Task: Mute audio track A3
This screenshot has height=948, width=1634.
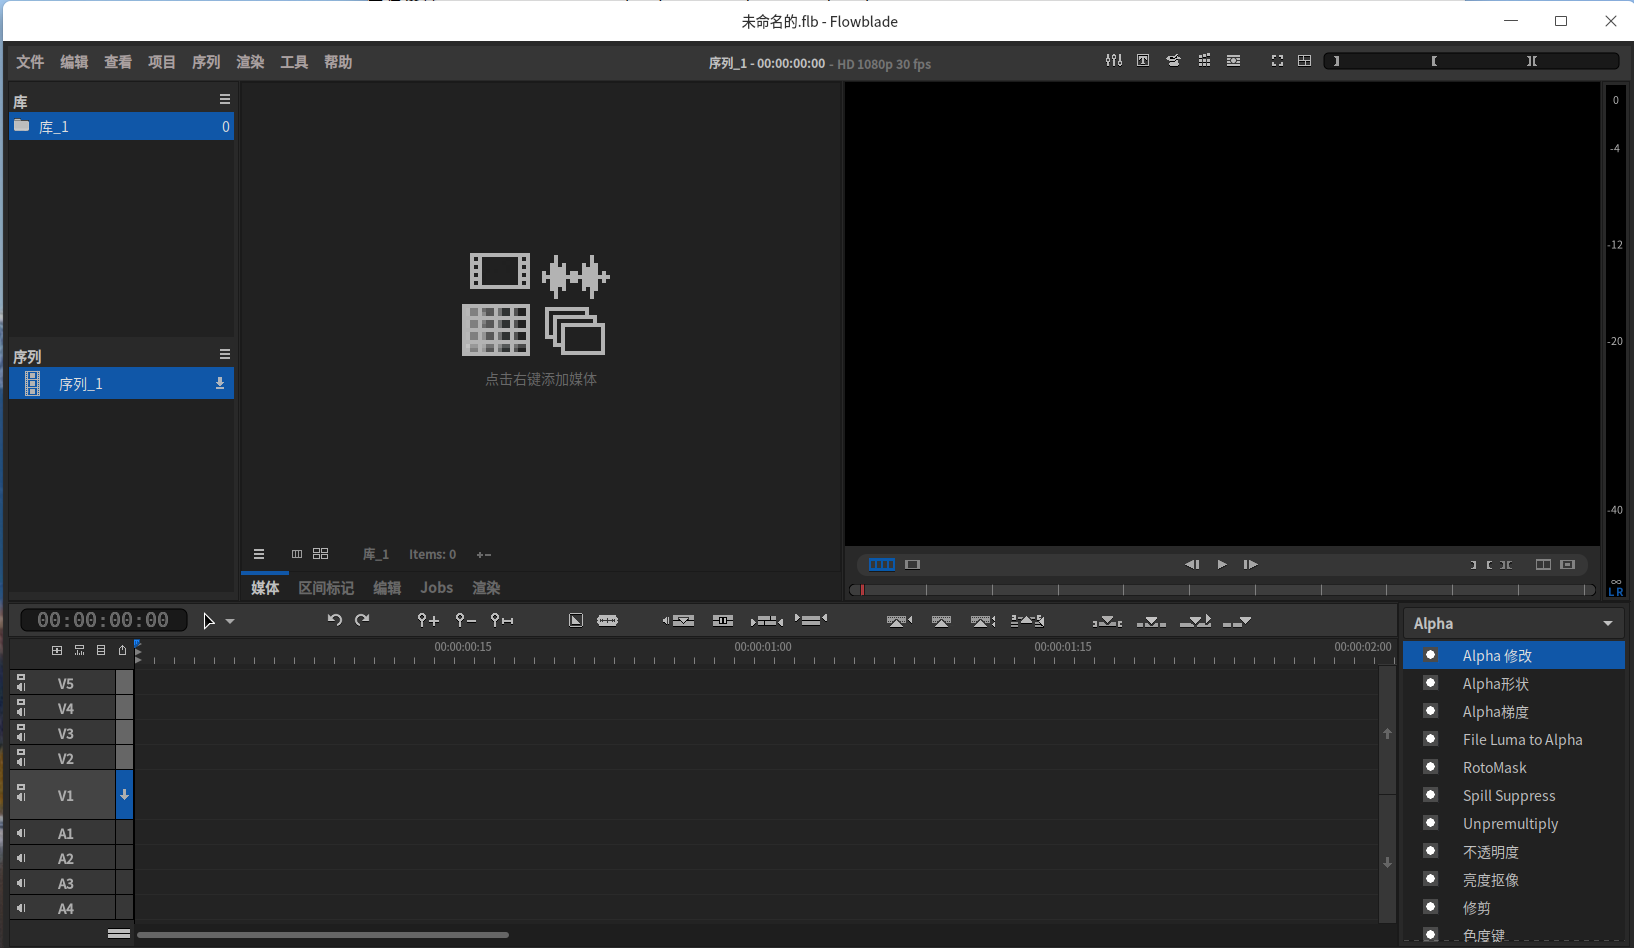Action: click(x=21, y=883)
